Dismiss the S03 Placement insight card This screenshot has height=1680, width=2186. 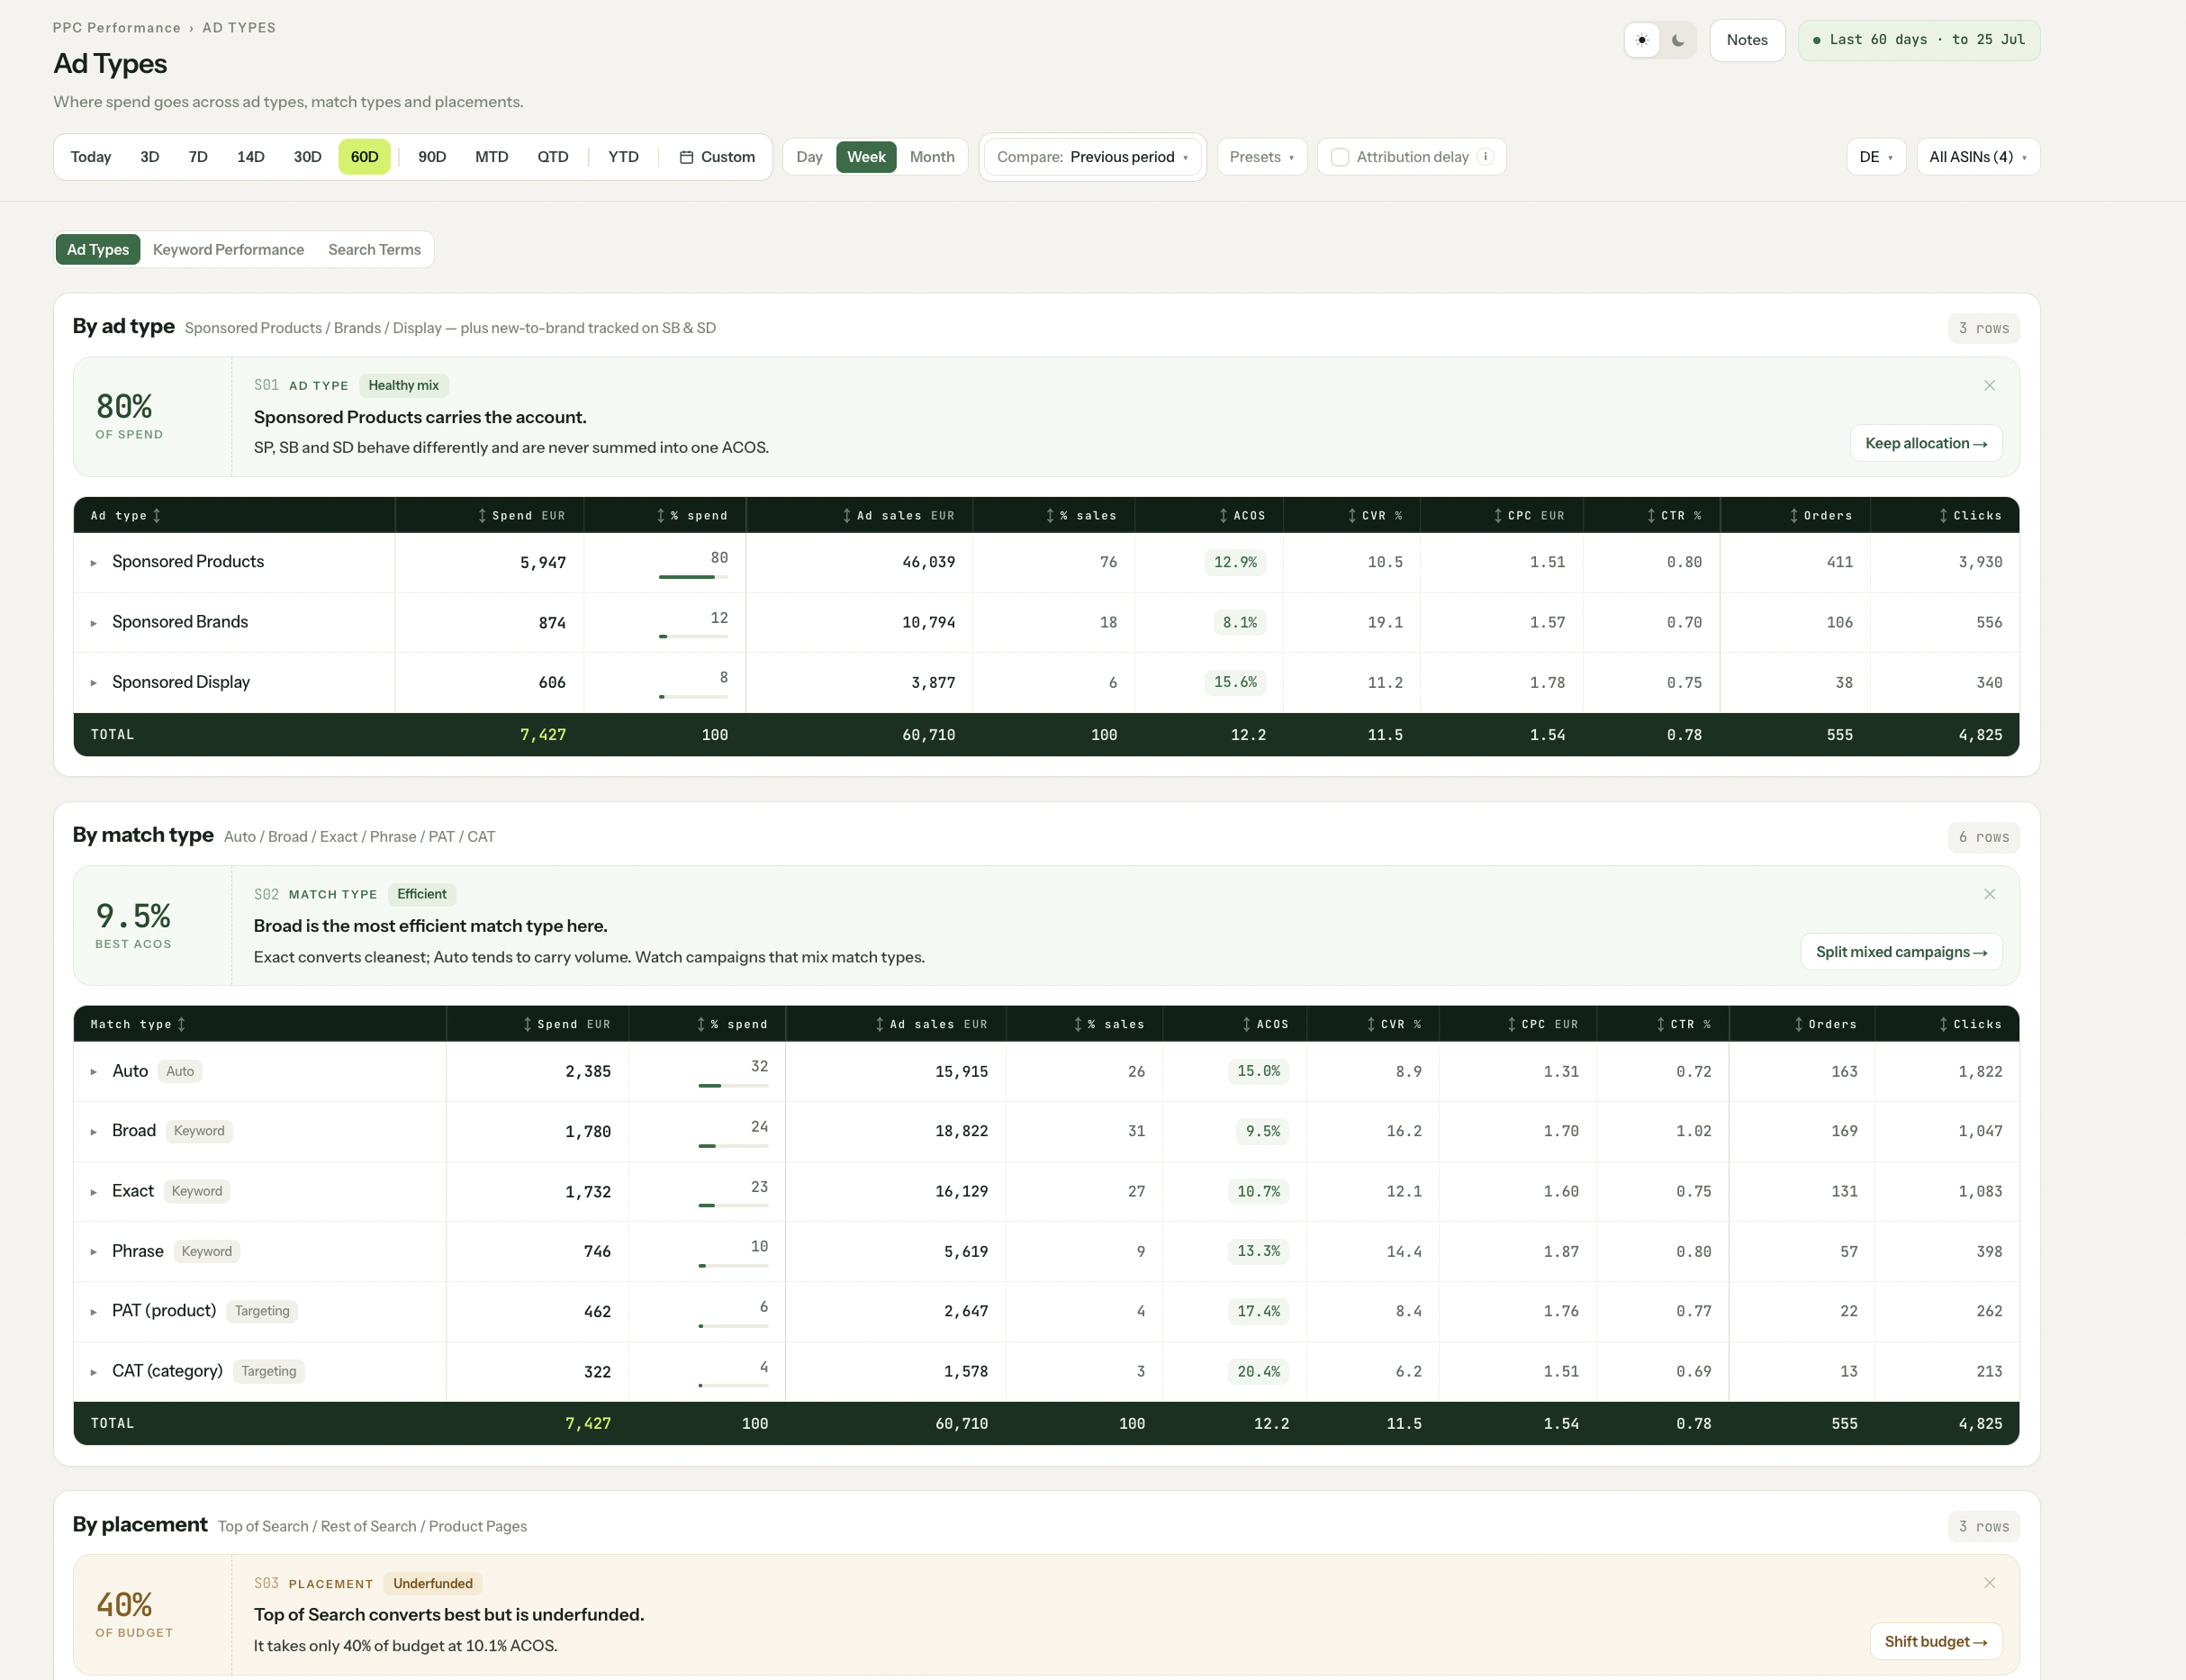coord(1989,1583)
